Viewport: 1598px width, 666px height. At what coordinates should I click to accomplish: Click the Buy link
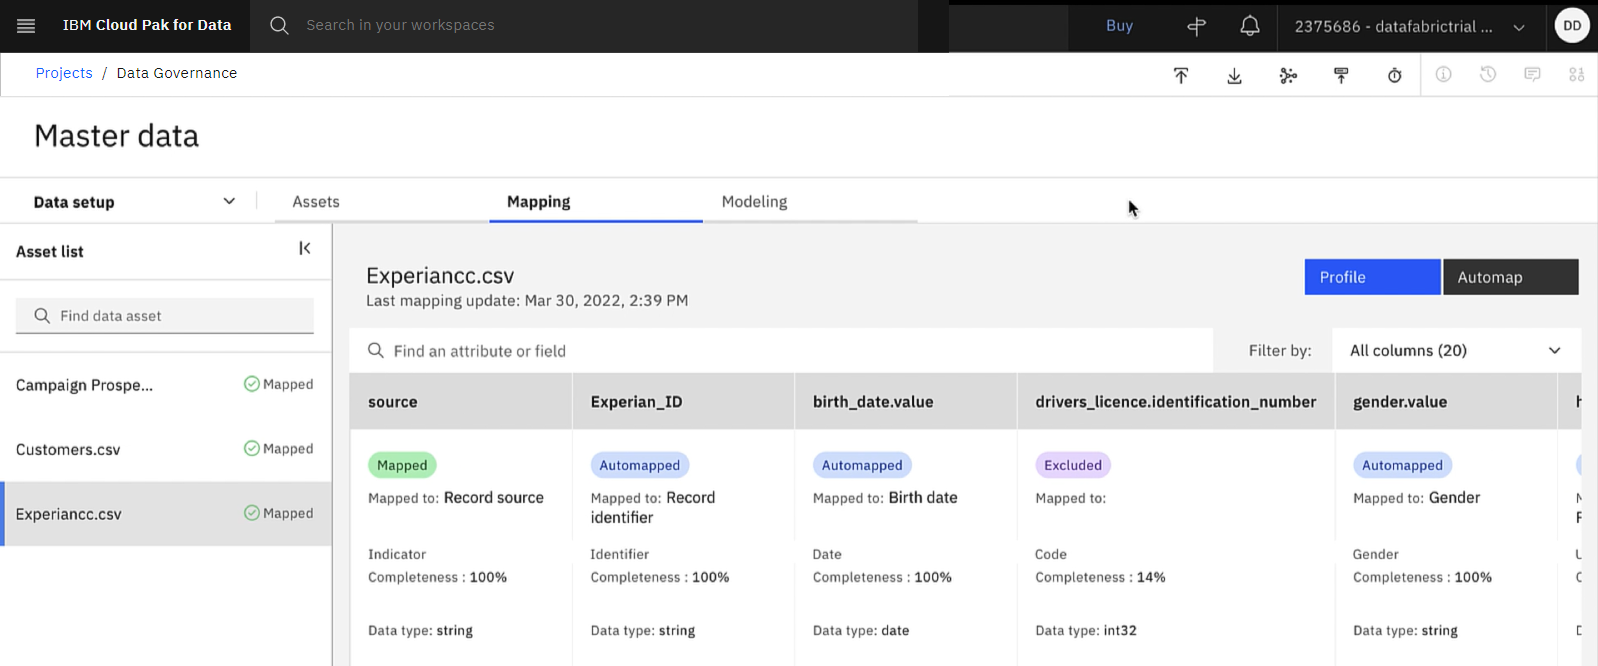click(x=1120, y=26)
